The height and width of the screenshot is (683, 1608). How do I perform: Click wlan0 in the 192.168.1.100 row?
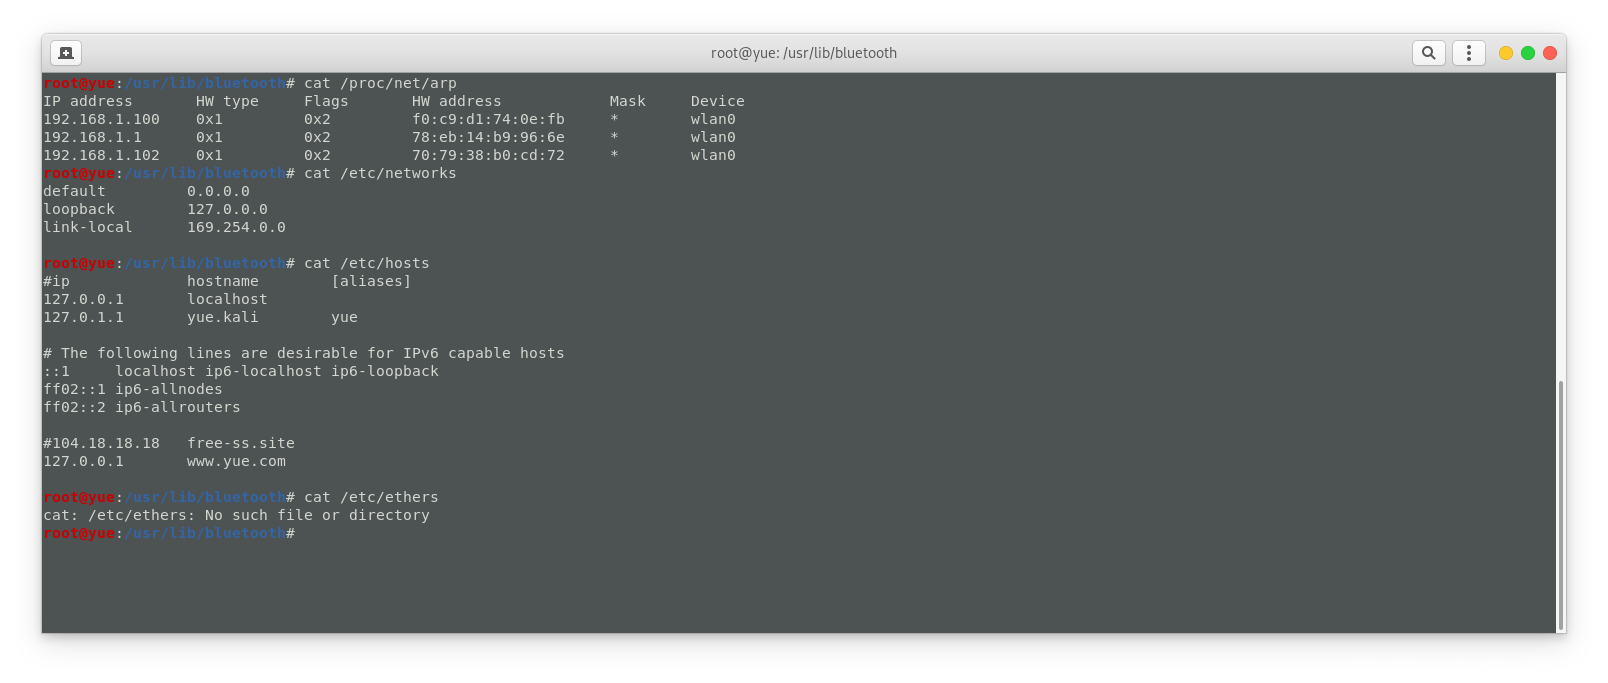click(713, 119)
